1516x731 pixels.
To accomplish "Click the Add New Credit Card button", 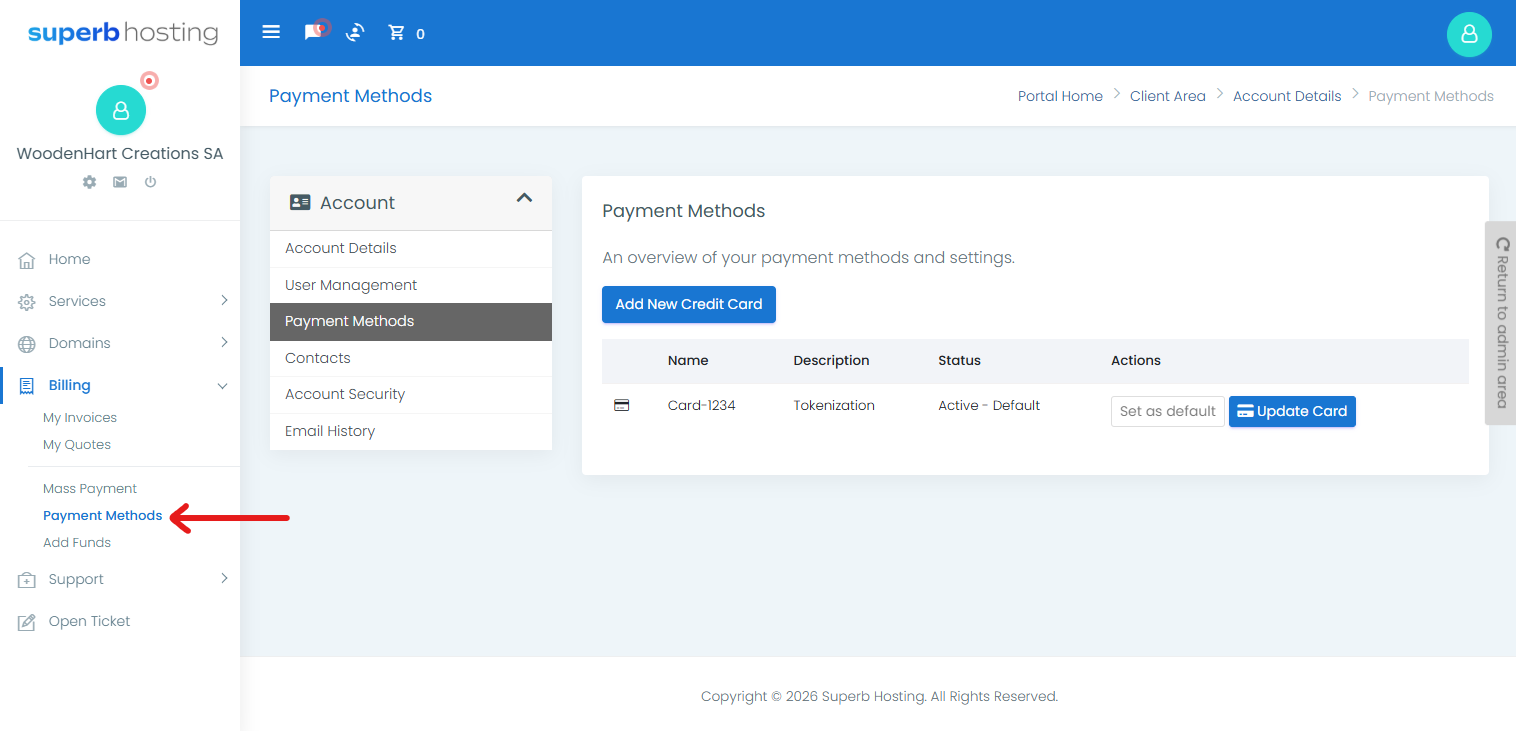I will click(689, 304).
